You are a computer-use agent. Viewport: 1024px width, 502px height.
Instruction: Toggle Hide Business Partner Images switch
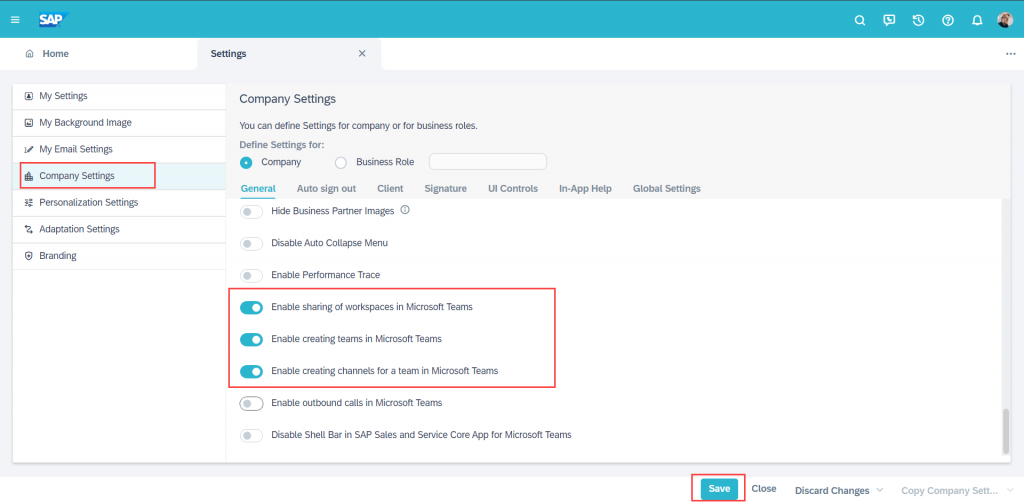click(251, 212)
